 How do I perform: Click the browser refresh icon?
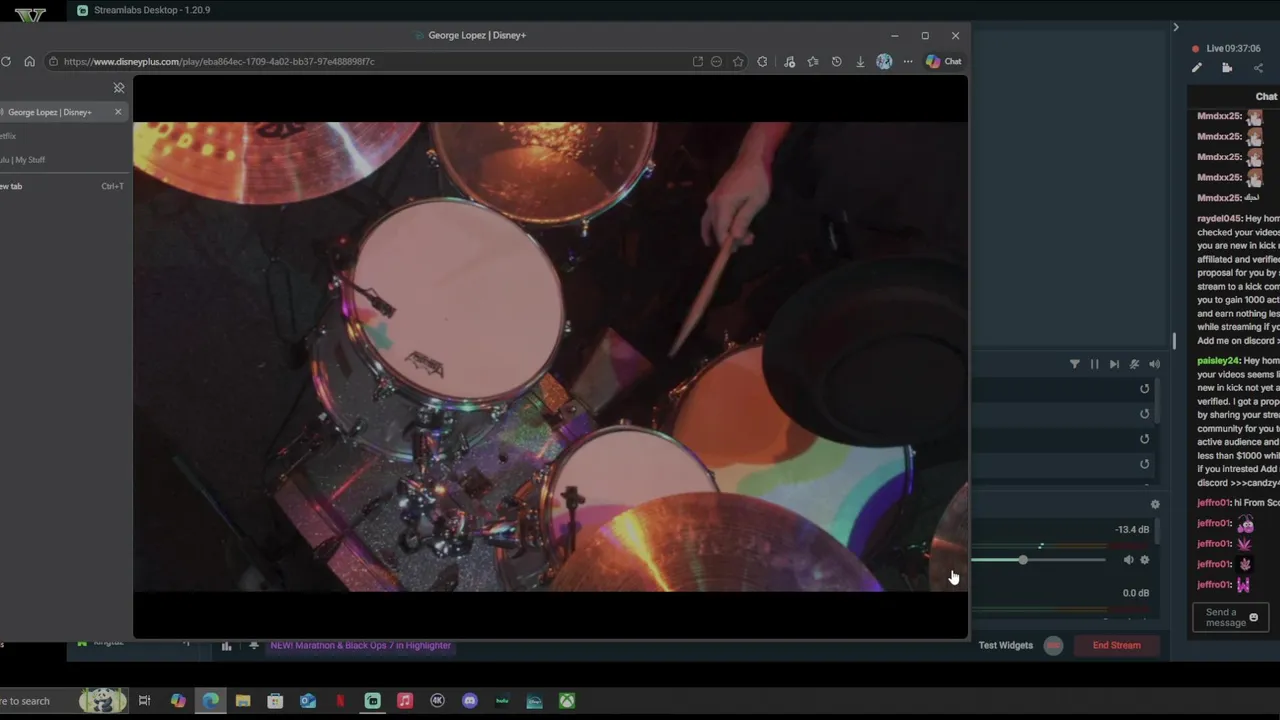pyautogui.click(x=6, y=61)
